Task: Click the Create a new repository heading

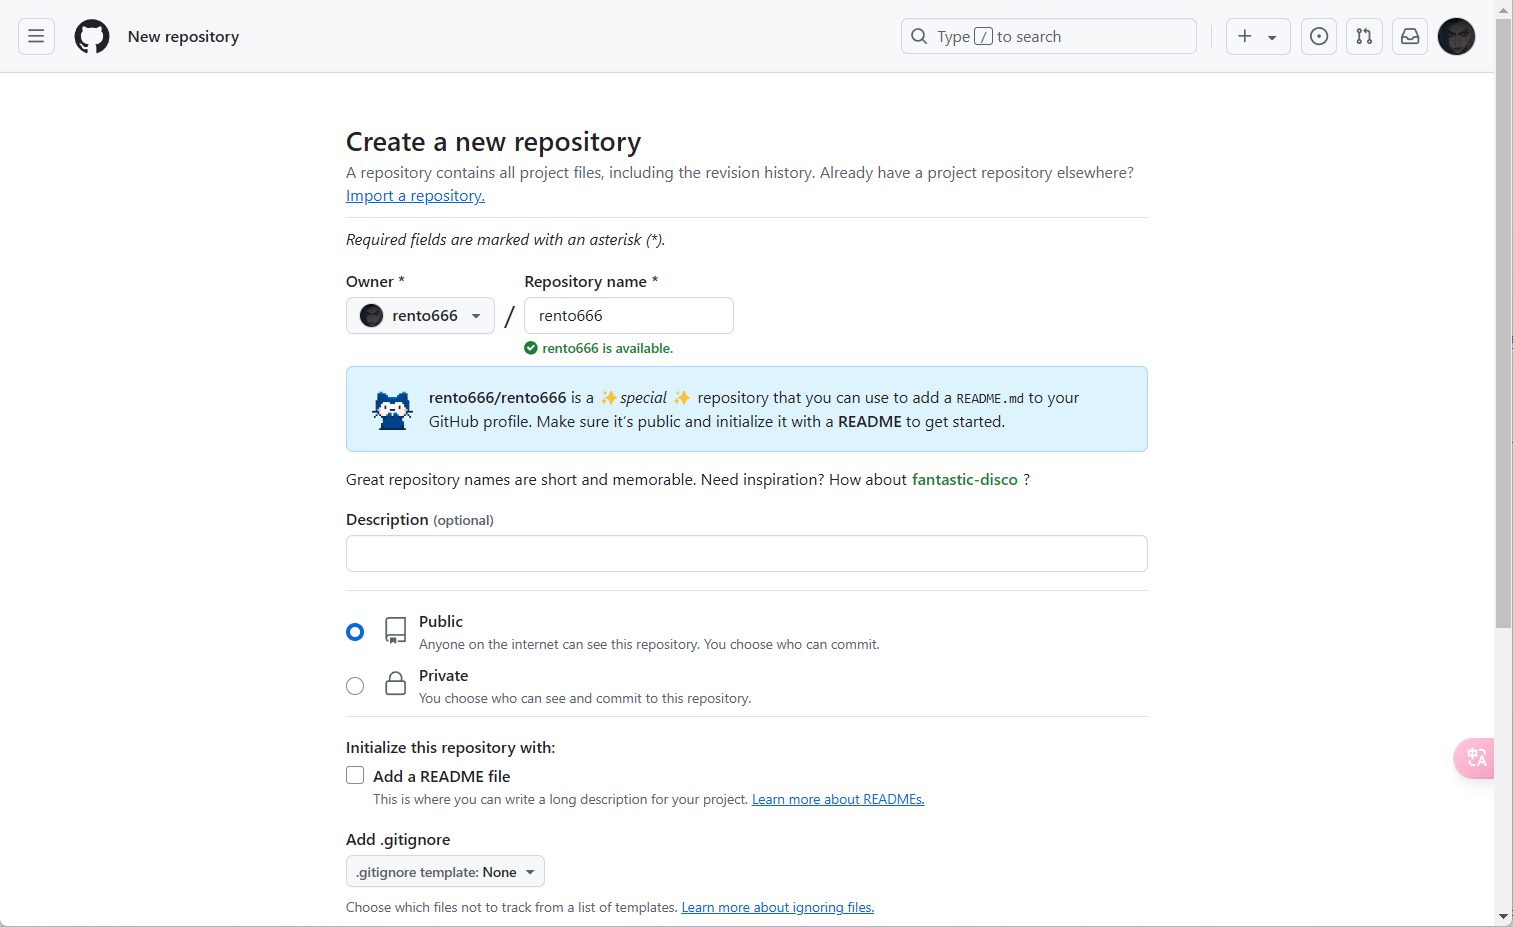Action: click(x=493, y=143)
